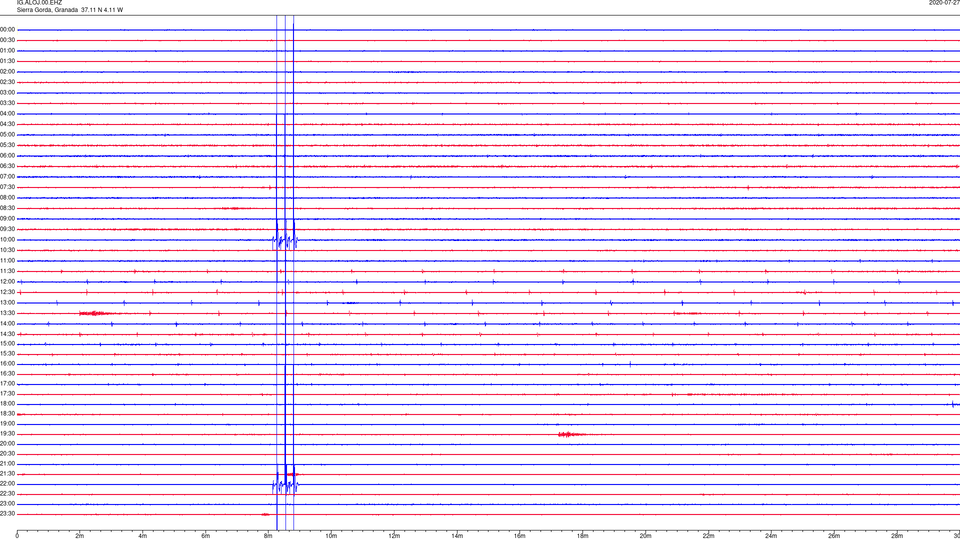Pick the 04:30 trace label
Screen dimensions: 960x540
point(7,124)
